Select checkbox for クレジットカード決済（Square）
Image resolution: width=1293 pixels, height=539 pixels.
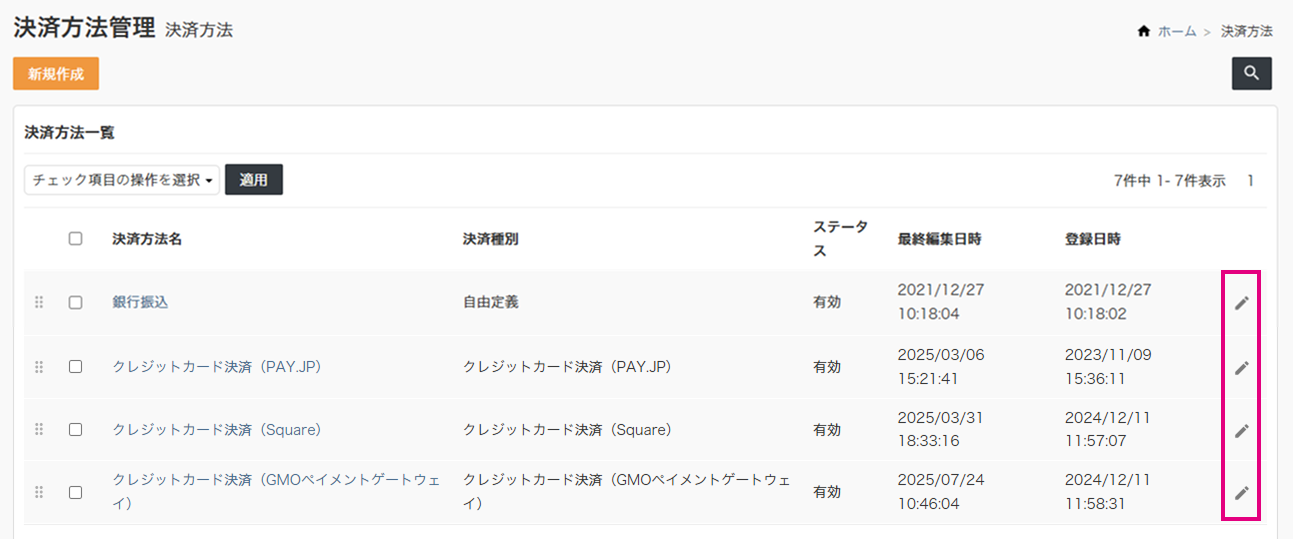click(75, 429)
